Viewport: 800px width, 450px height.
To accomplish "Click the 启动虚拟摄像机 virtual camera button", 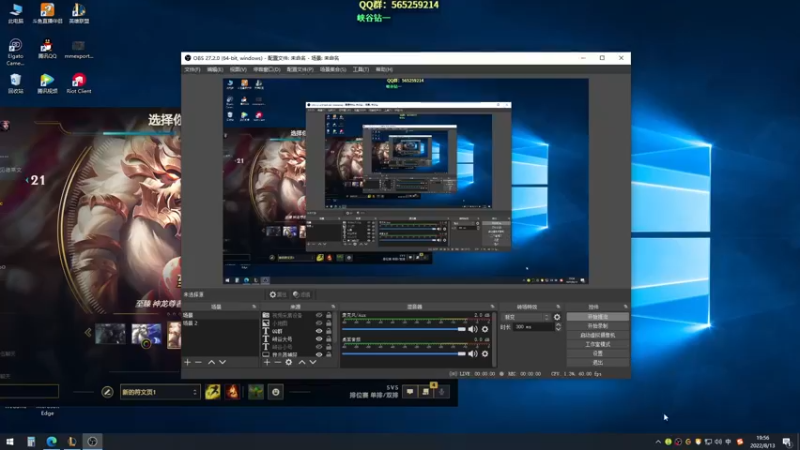I will point(597,335).
